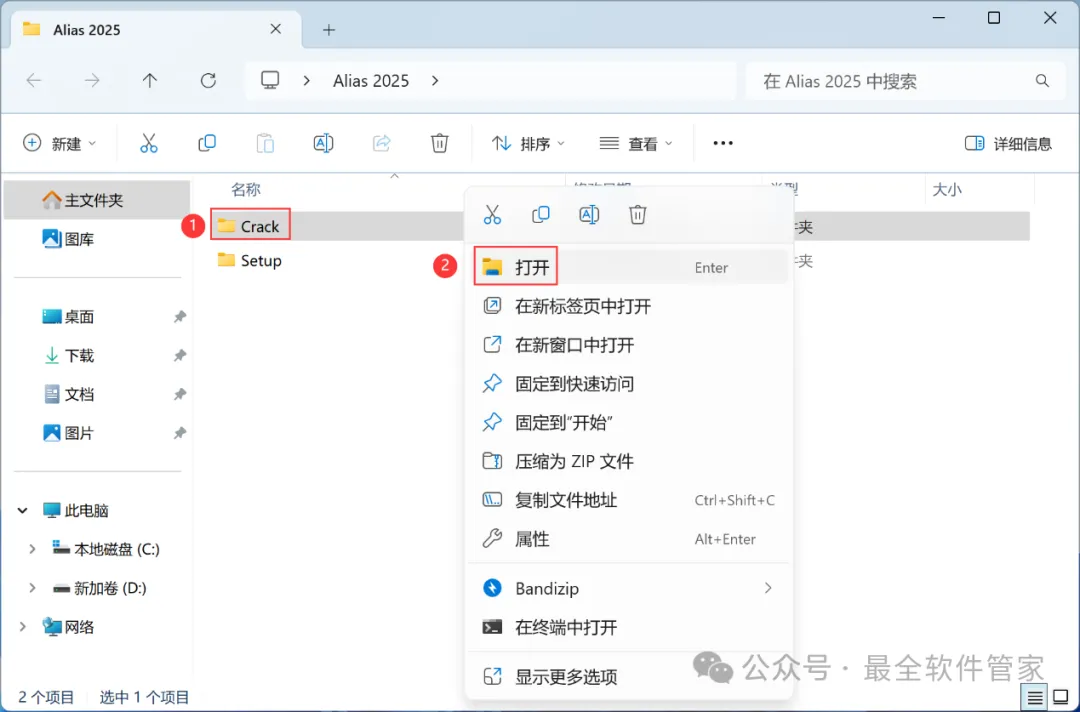The height and width of the screenshot is (712, 1080).
Task: Open the 新建 (New) dropdown
Action: pos(59,143)
